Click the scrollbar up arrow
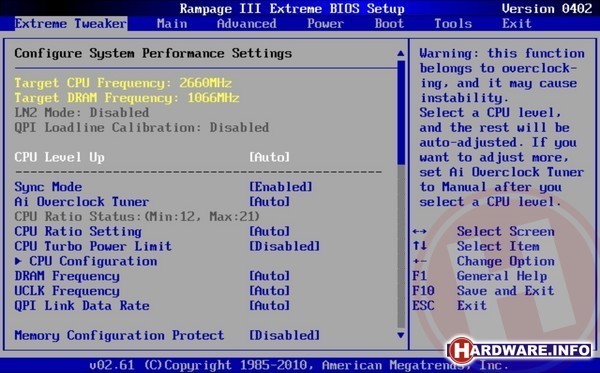Viewport: 600px width, 373px height. [401, 53]
